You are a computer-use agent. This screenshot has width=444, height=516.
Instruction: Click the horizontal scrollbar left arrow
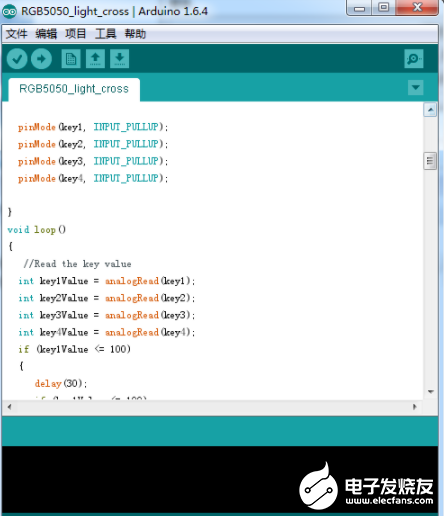9,407
